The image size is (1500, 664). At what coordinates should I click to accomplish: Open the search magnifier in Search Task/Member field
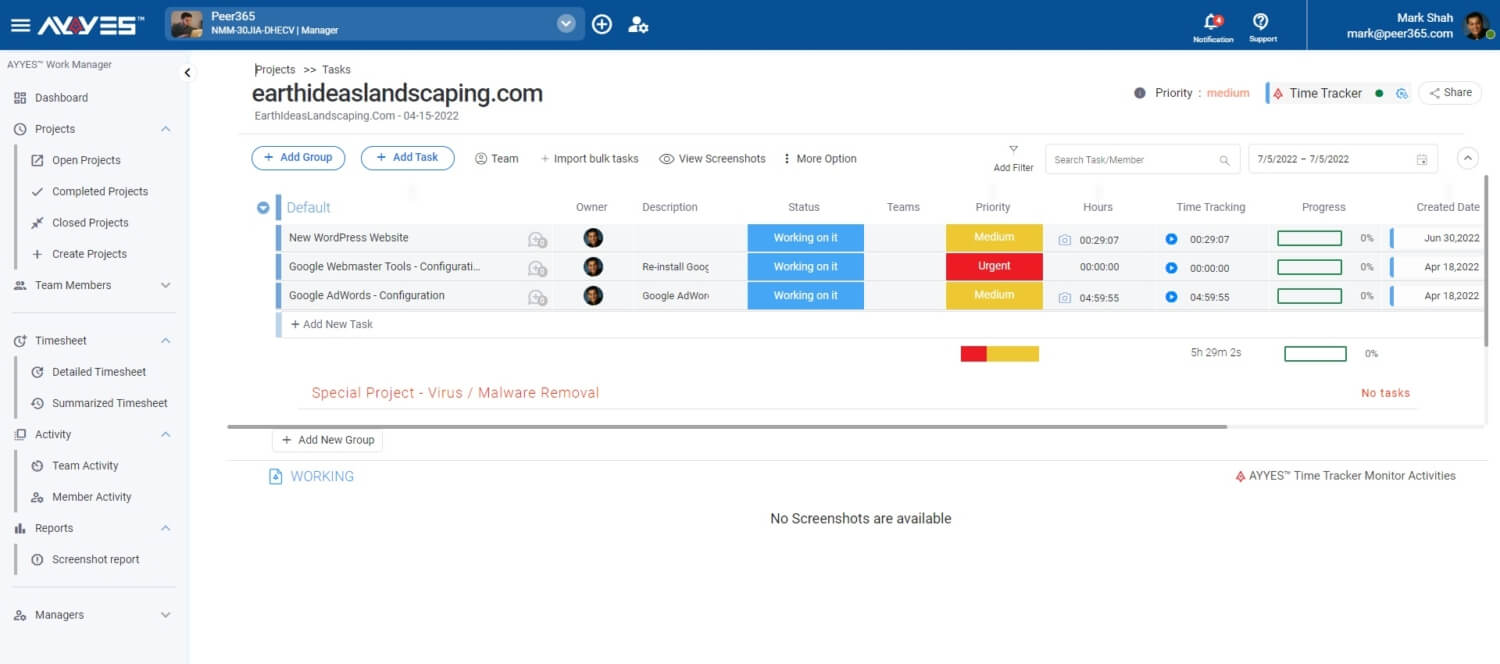[x=1228, y=158]
